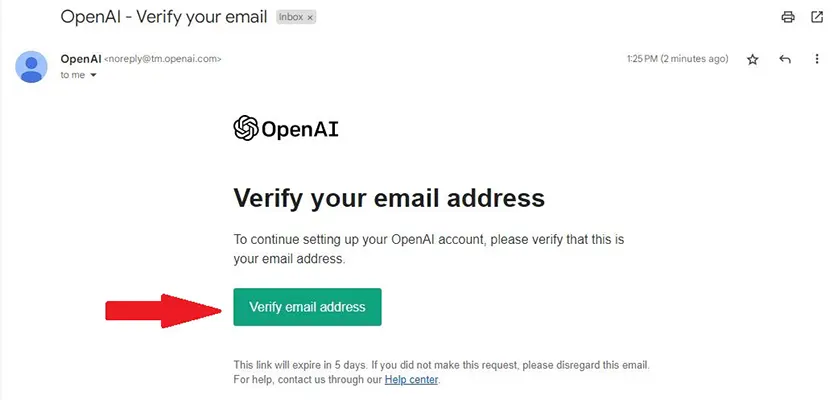
Task: Open the three-dot more options menu
Action: (x=817, y=59)
